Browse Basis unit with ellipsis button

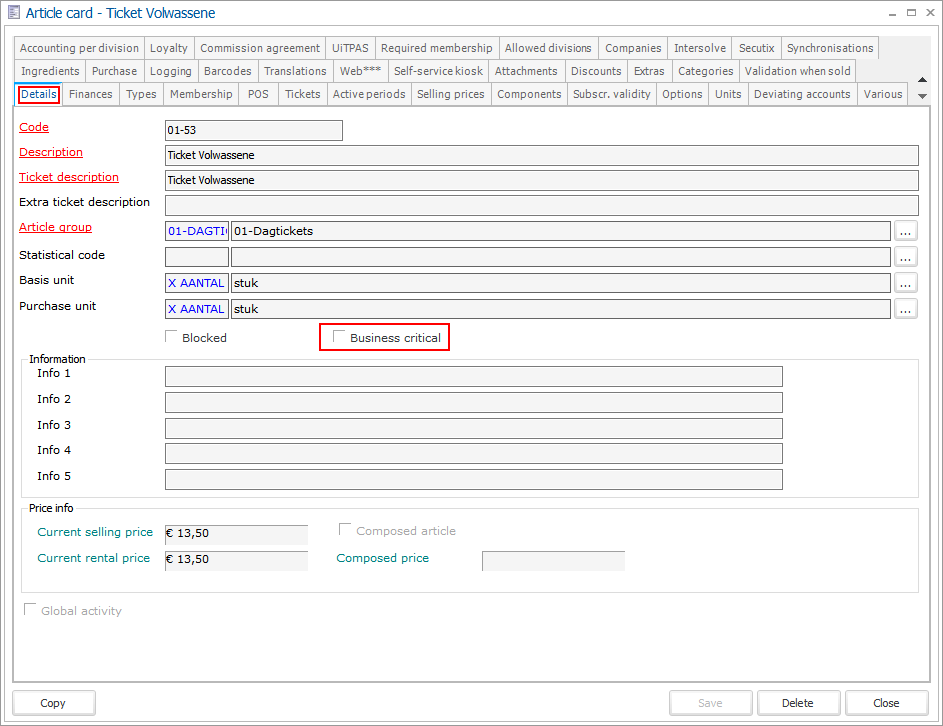[x=905, y=283]
